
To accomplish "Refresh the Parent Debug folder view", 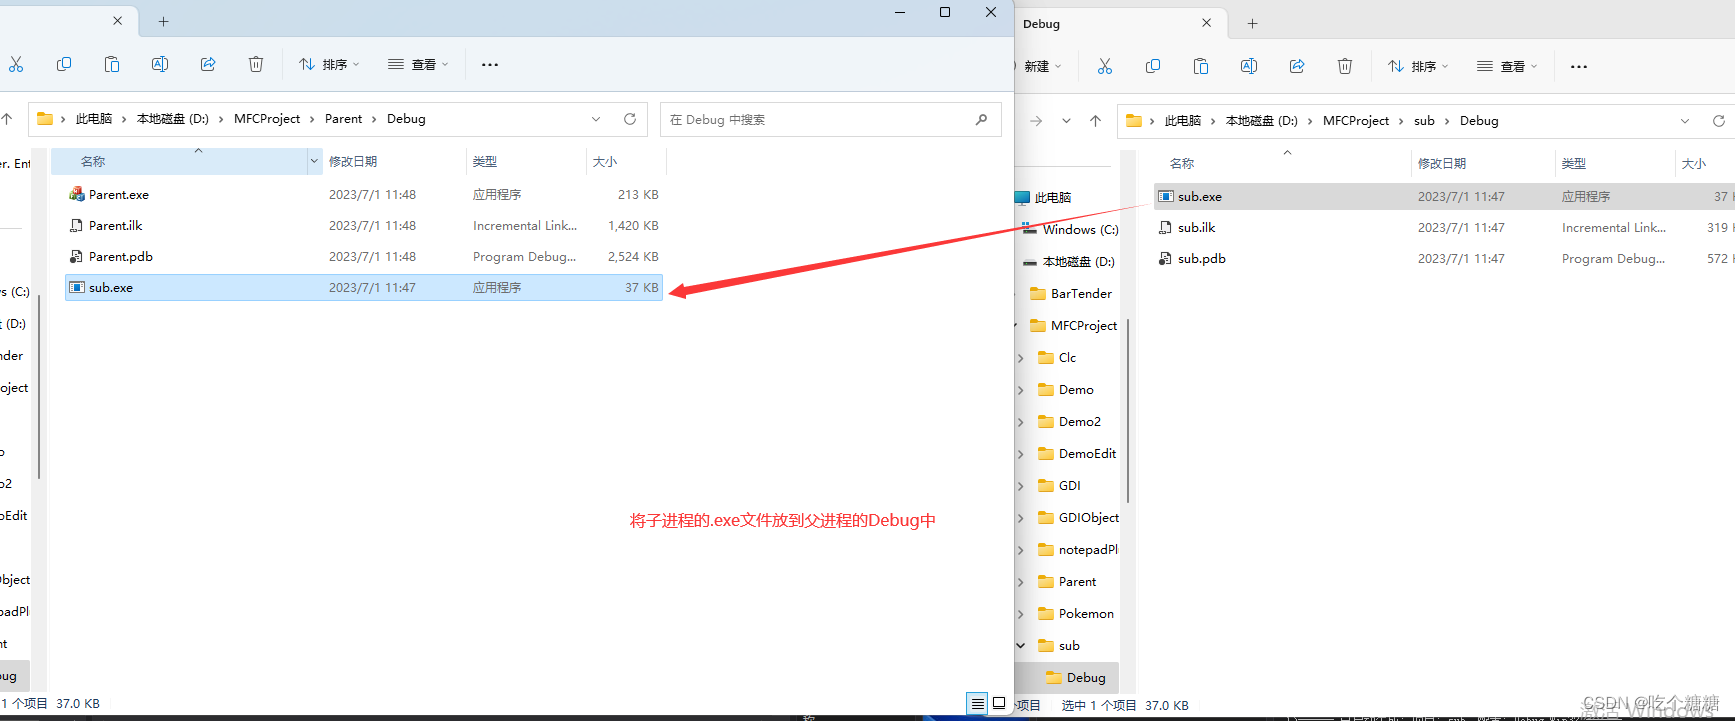I will pos(630,119).
